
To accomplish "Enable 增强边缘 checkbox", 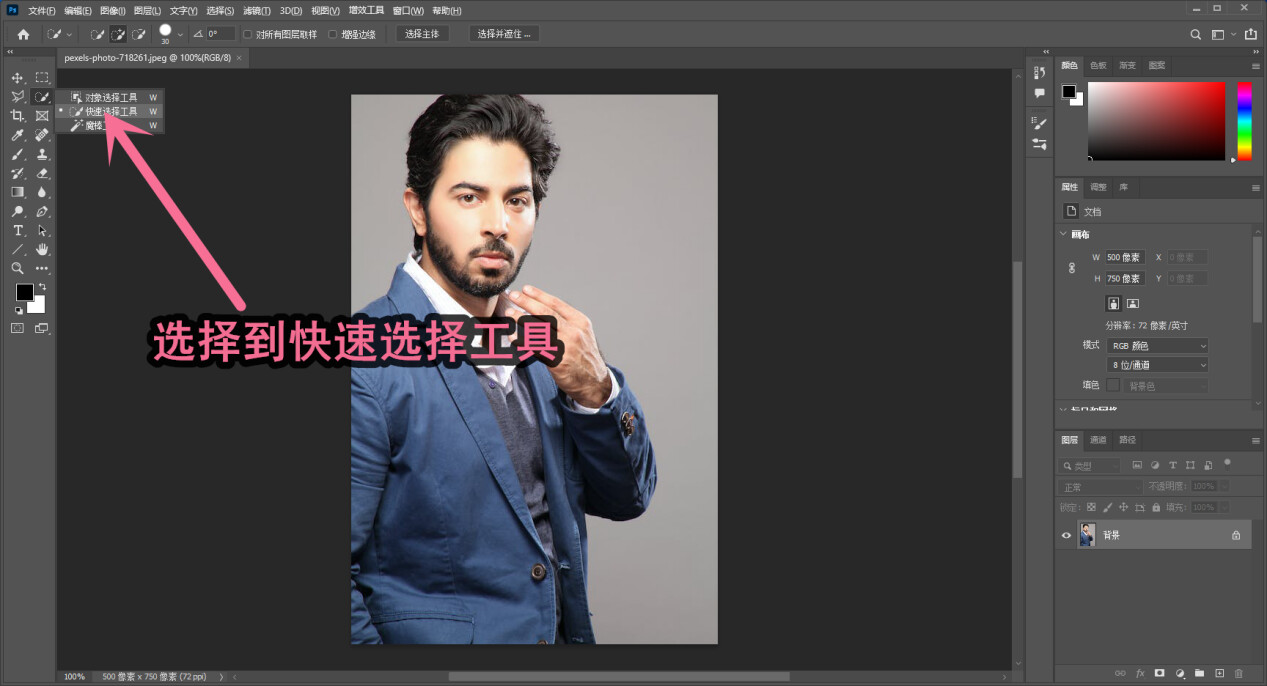I will click(x=333, y=34).
